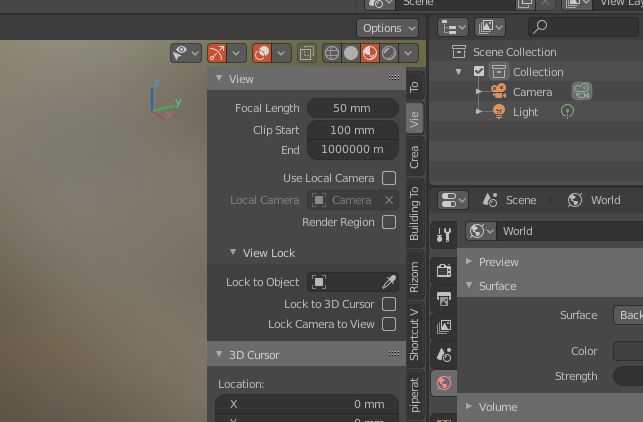The width and height of the screenshot is (643, 422).
Task: Click eyedropper for Lock to Object
Action: (x=389, y=282)
